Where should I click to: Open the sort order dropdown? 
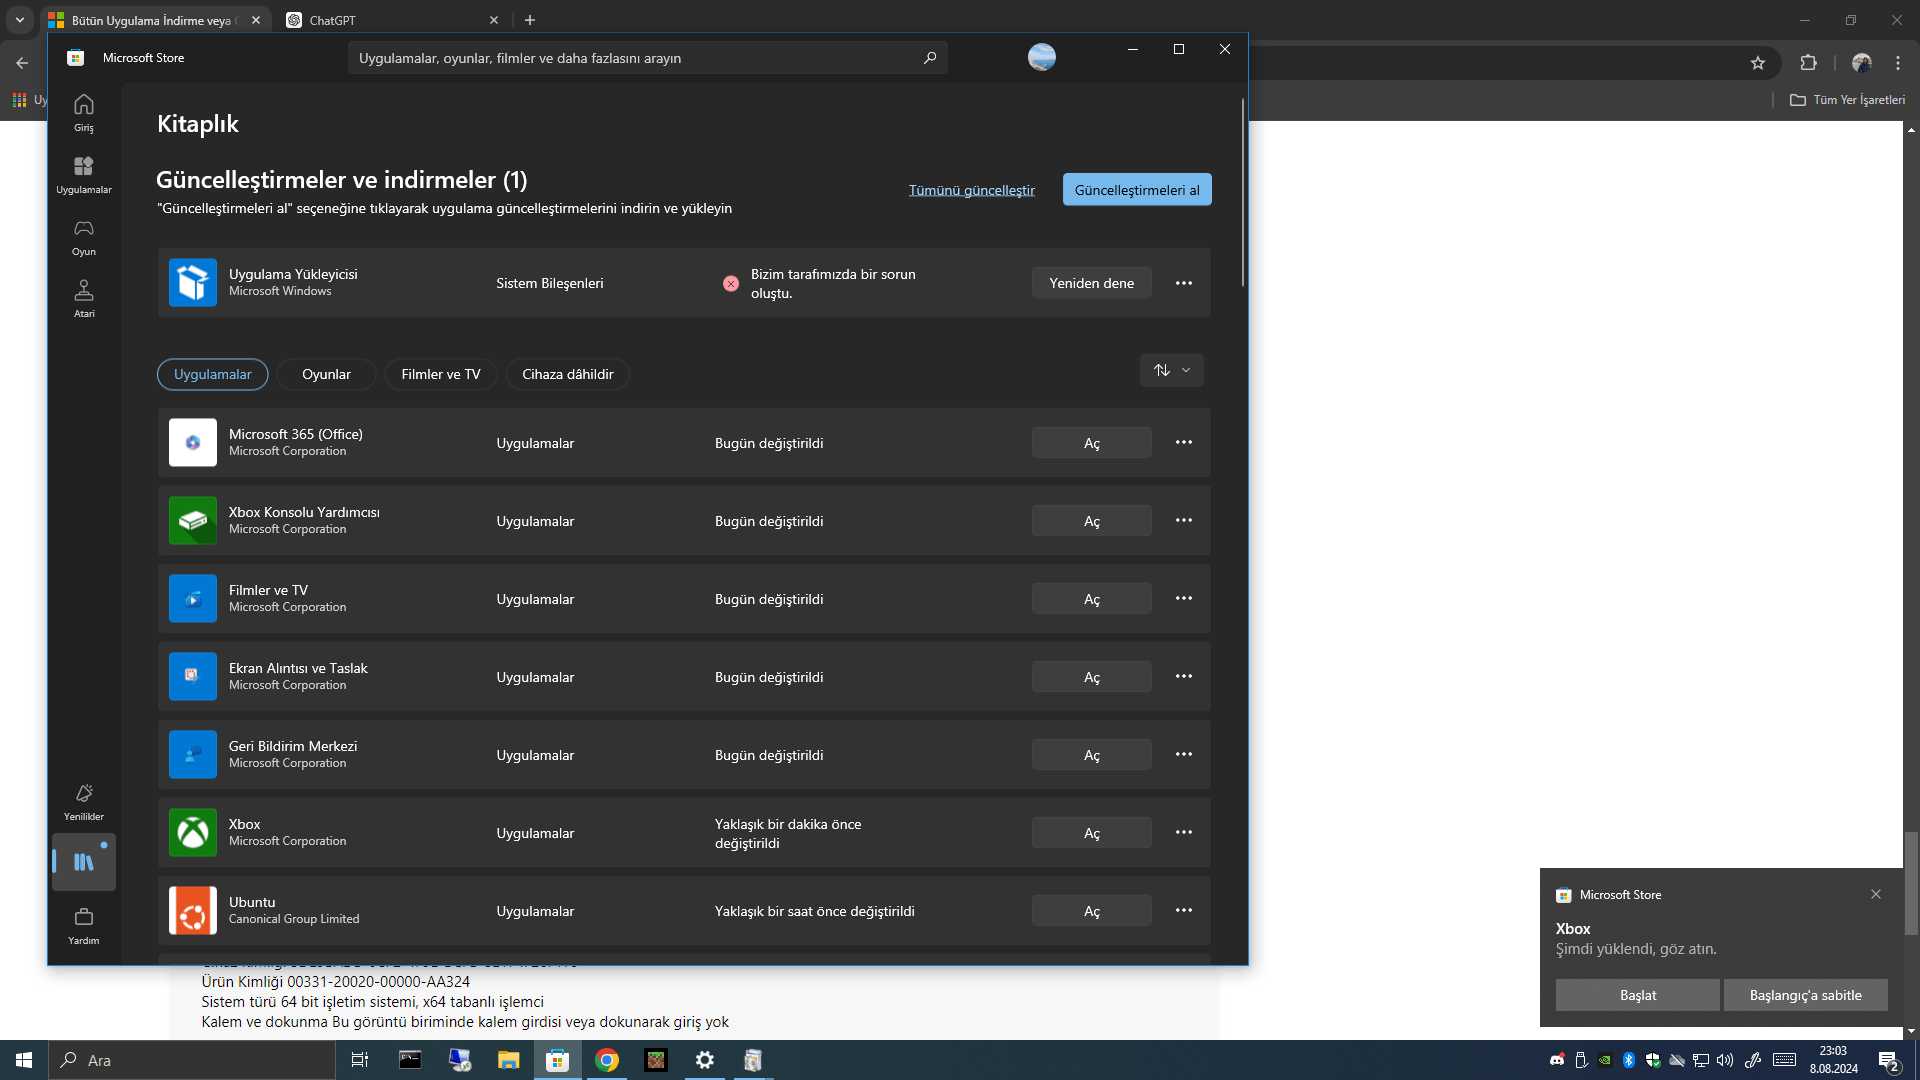(x=1171, y=370)
